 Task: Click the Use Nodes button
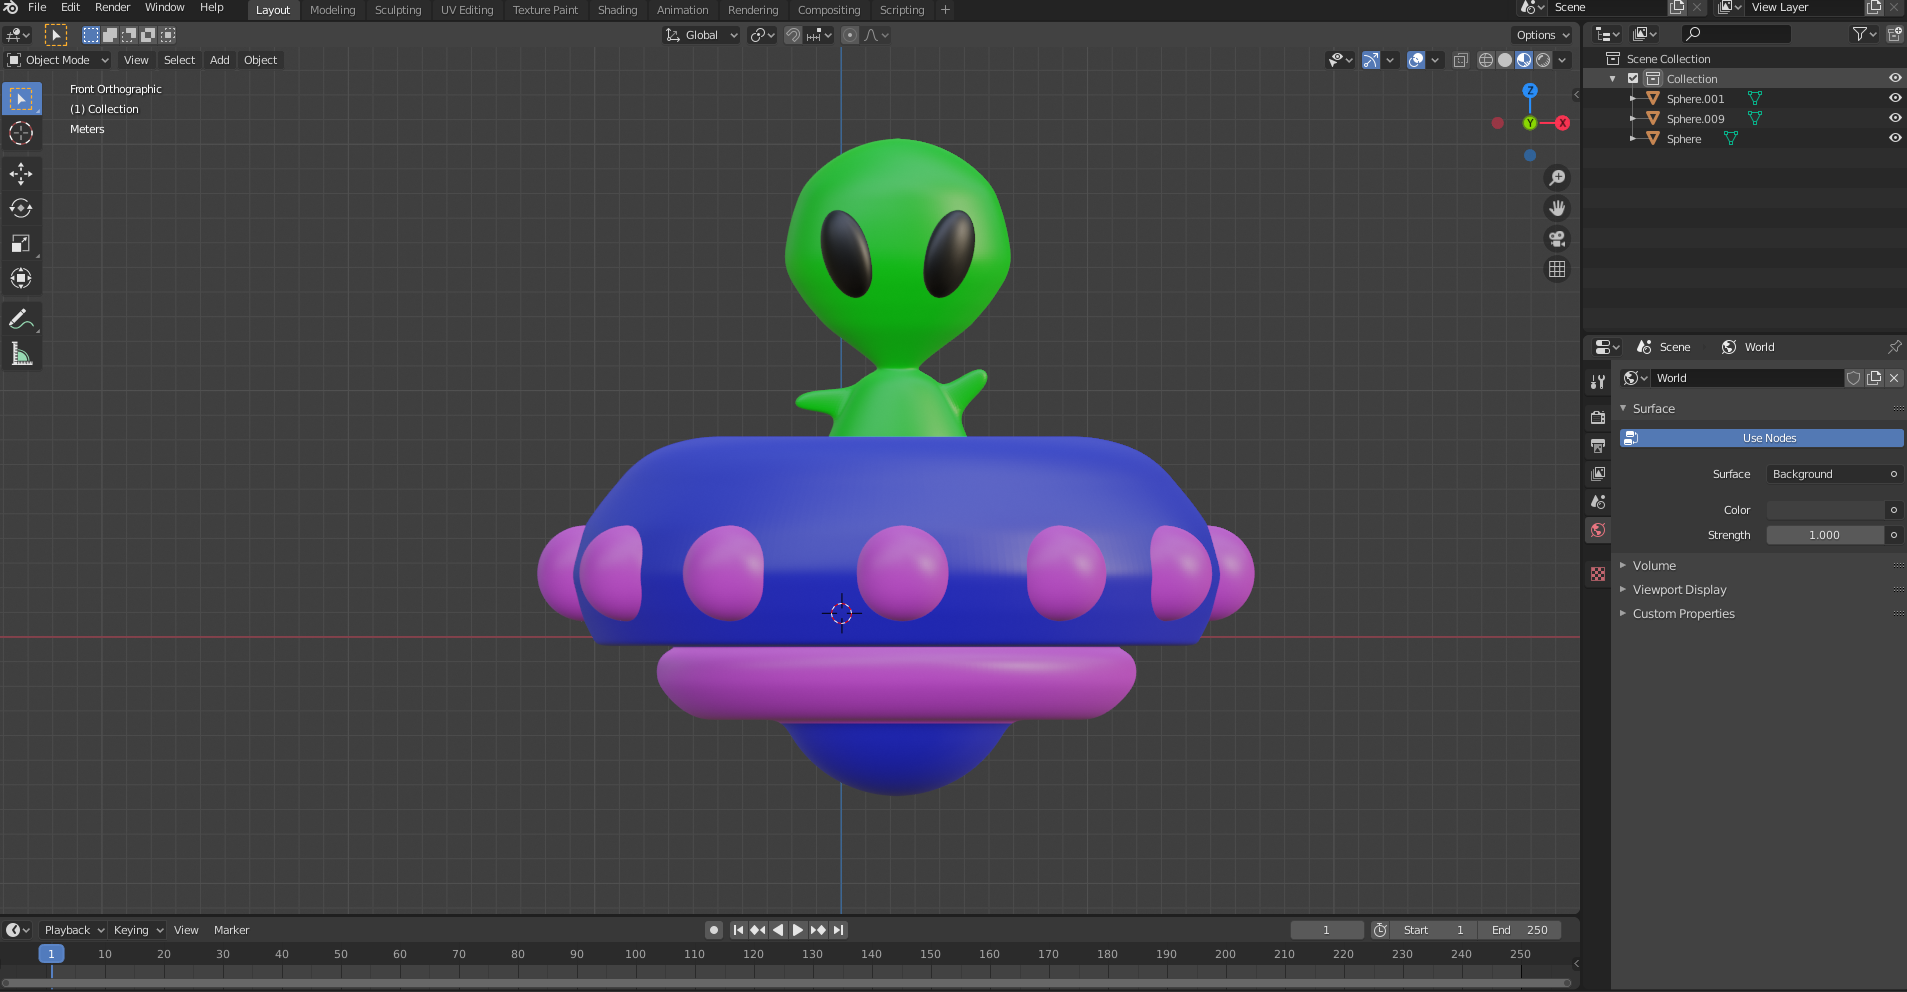tap(1769, 438)
